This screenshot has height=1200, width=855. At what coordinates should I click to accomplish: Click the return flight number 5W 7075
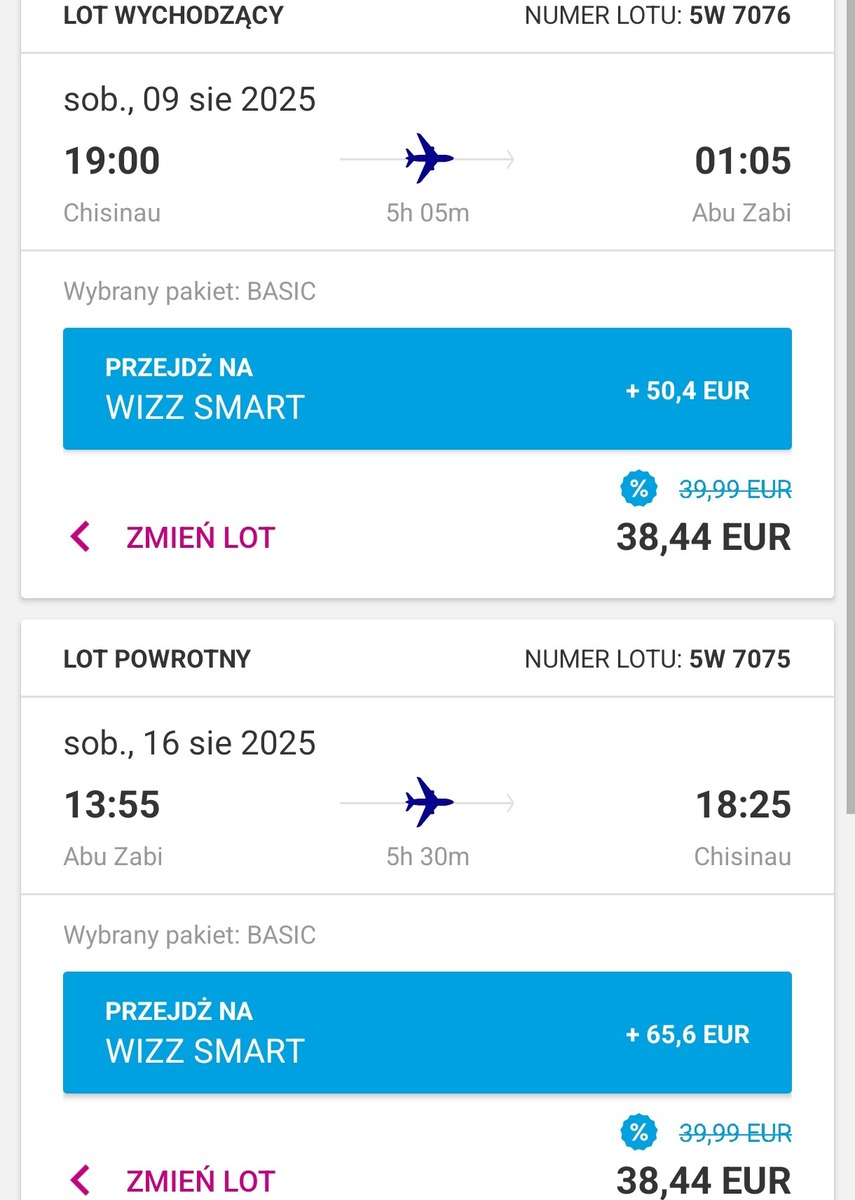tap(740, 659)
